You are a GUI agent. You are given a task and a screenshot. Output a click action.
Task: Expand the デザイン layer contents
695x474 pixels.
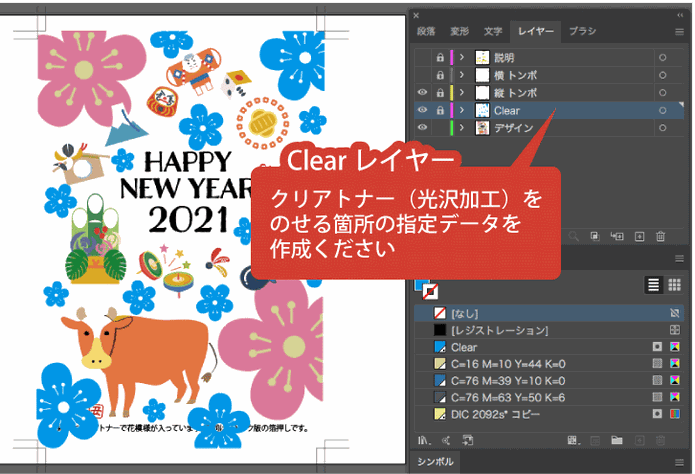pyautogui.click(x=462, y=128)
